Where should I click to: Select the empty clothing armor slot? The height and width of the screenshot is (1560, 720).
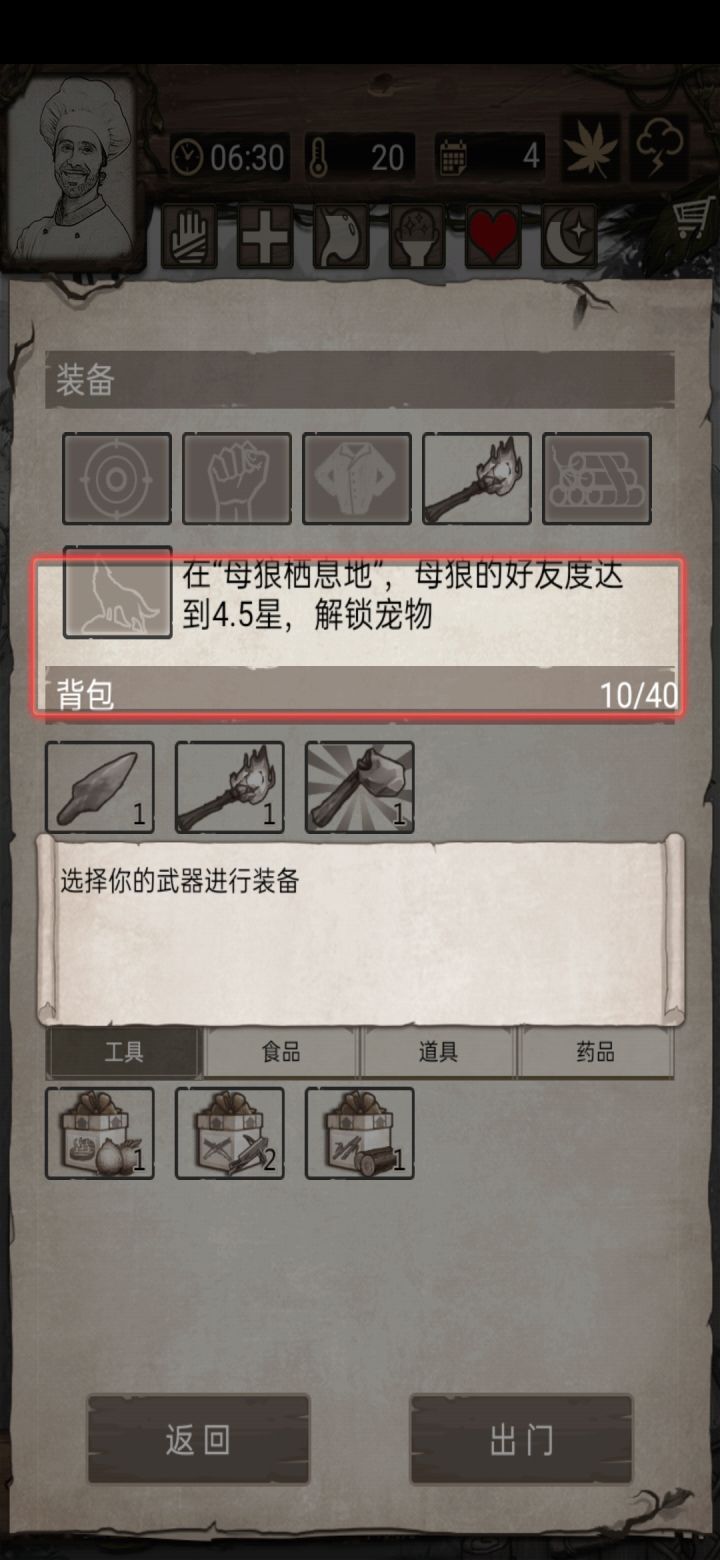357,478
